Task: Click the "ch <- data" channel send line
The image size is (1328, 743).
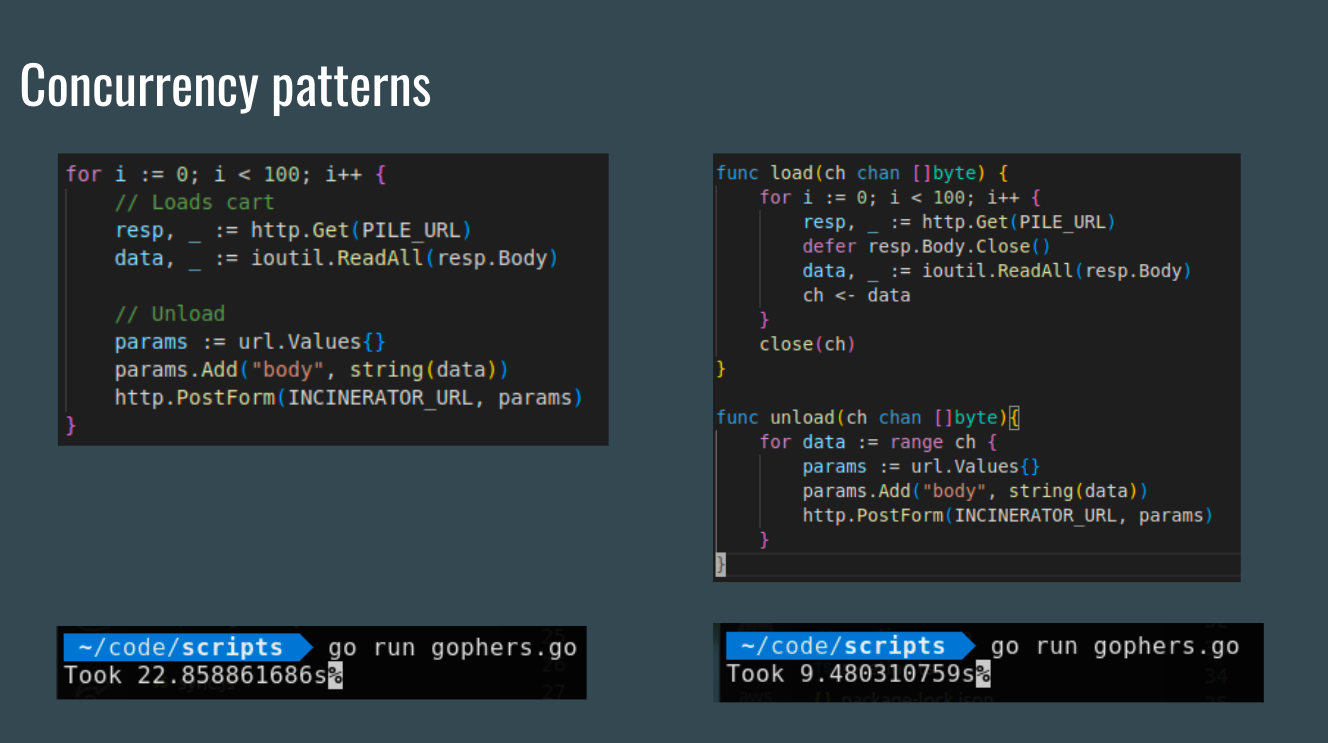Action: coord(856,295)
